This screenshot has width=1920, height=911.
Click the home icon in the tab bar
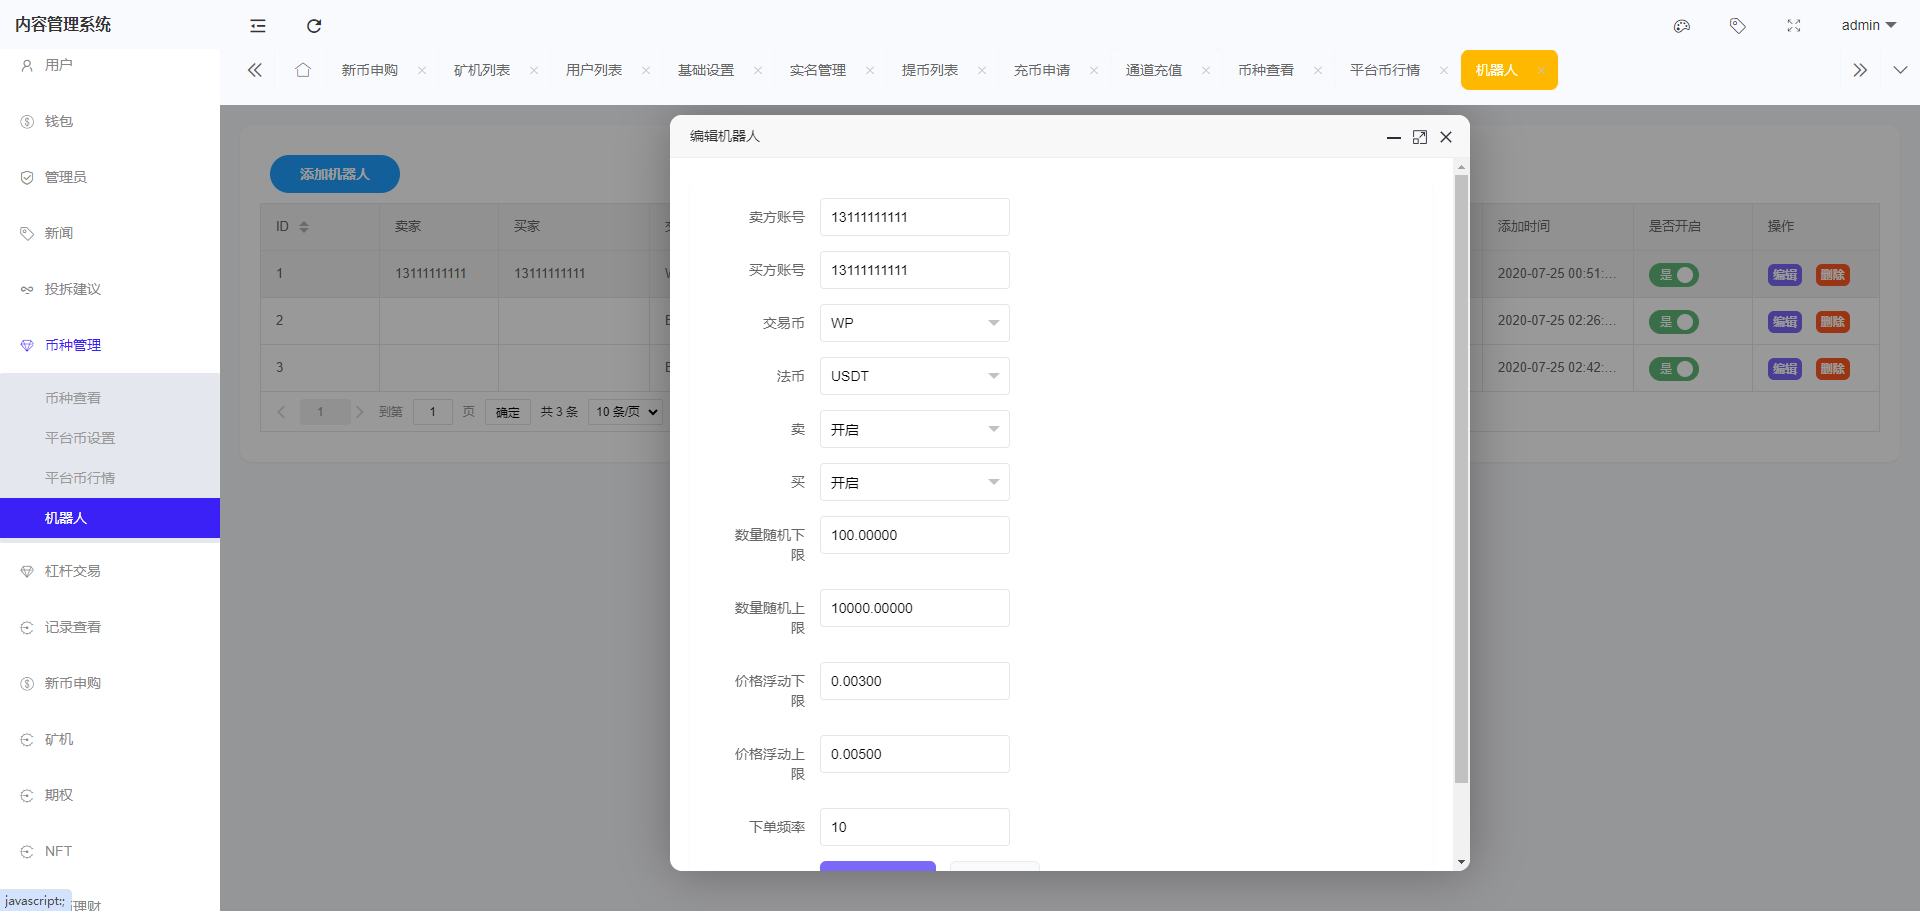[x=303, y=70]
